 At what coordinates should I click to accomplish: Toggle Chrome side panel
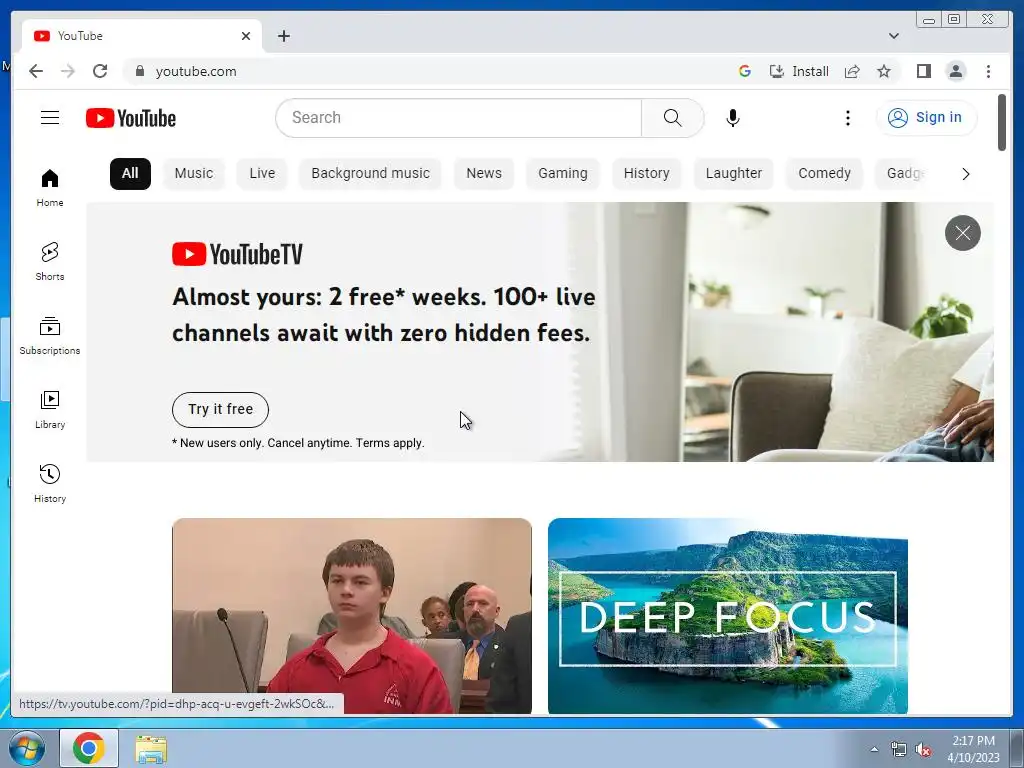point(923,71)
